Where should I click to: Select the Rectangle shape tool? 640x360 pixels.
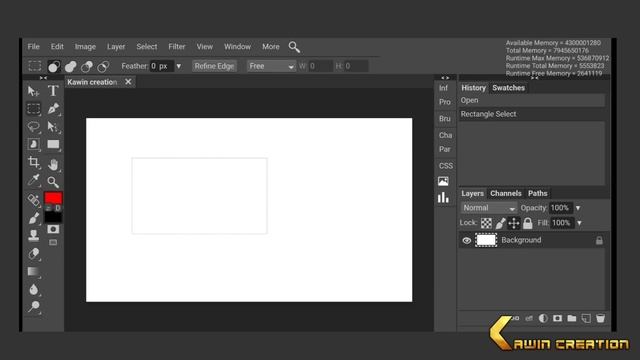point(53,144)
